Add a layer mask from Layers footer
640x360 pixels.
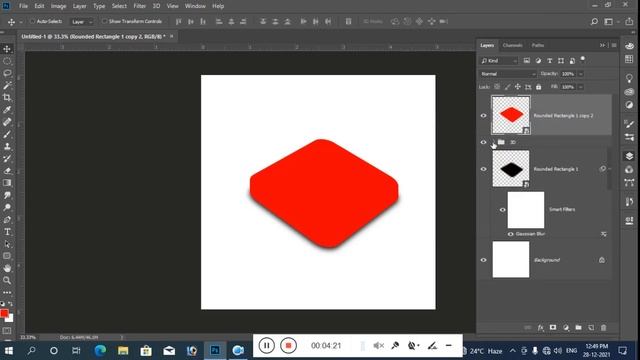point(553,328)
